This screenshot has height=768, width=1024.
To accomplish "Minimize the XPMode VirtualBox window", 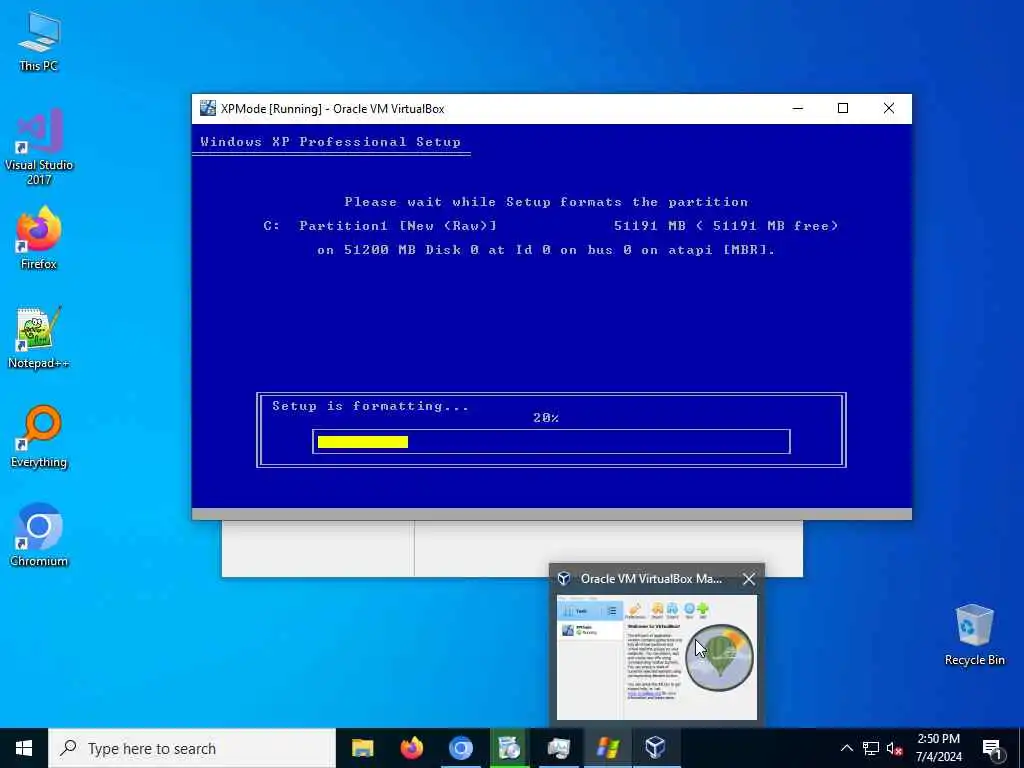I will tap(797, 108).
